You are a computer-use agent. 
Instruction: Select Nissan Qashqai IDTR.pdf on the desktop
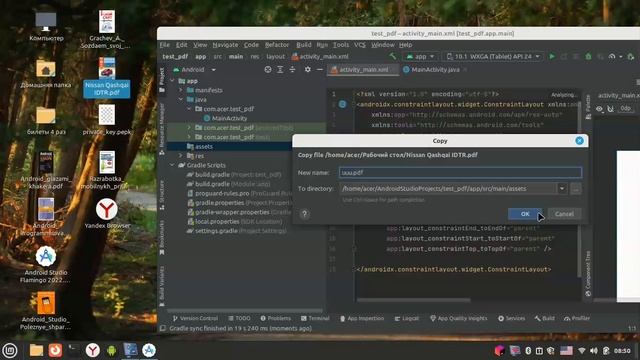[x=107, y=78]
